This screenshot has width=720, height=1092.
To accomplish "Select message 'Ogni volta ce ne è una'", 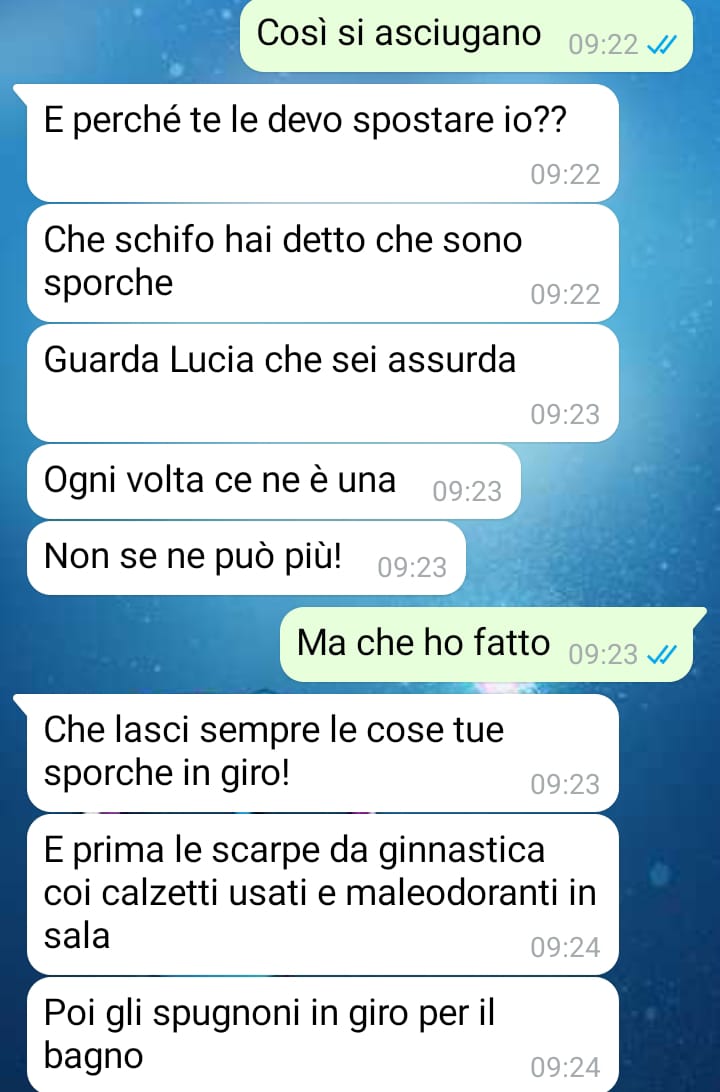I will (x=274, y=481).
